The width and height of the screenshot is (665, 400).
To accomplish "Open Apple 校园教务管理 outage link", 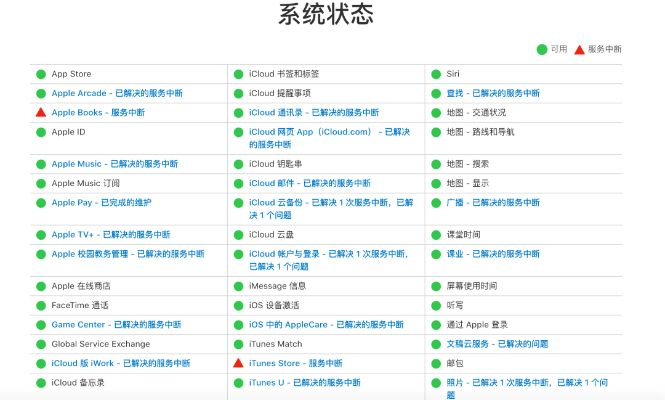I will click(128, 254).
